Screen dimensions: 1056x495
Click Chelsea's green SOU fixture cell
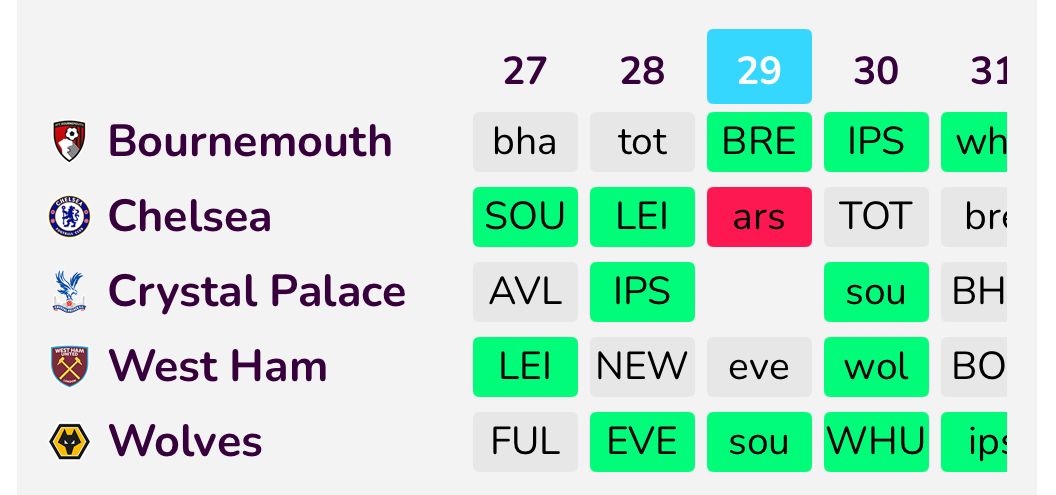[525, 216]
